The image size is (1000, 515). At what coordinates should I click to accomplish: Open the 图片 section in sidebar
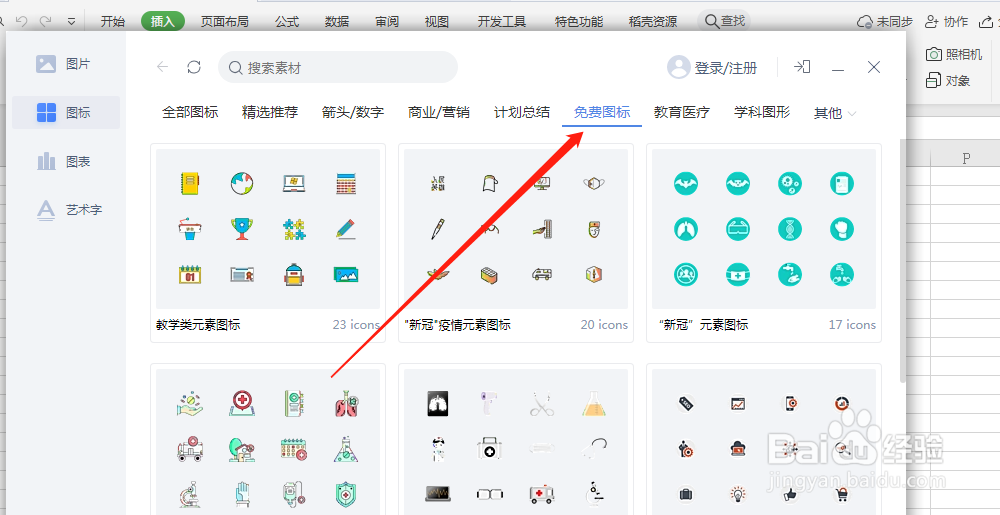click(64, 64)
